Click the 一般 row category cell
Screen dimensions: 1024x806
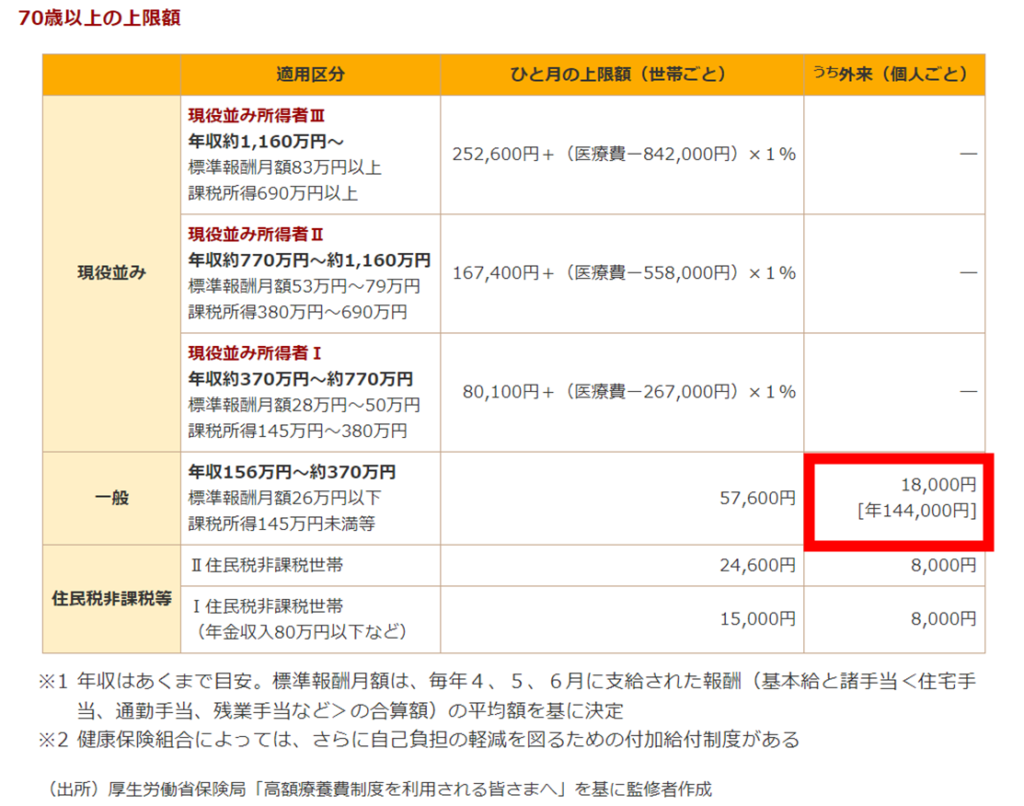tap(111, 498)
